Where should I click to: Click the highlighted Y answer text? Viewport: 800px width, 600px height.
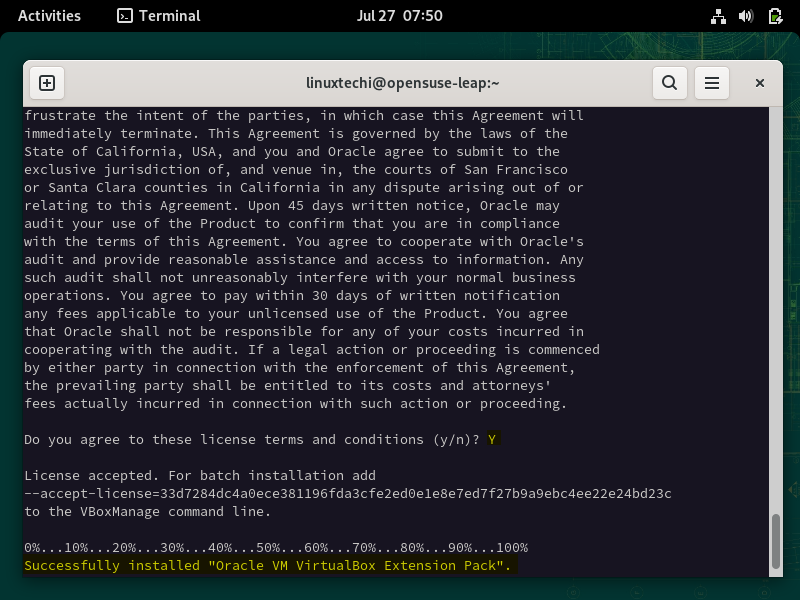(492, 439)
